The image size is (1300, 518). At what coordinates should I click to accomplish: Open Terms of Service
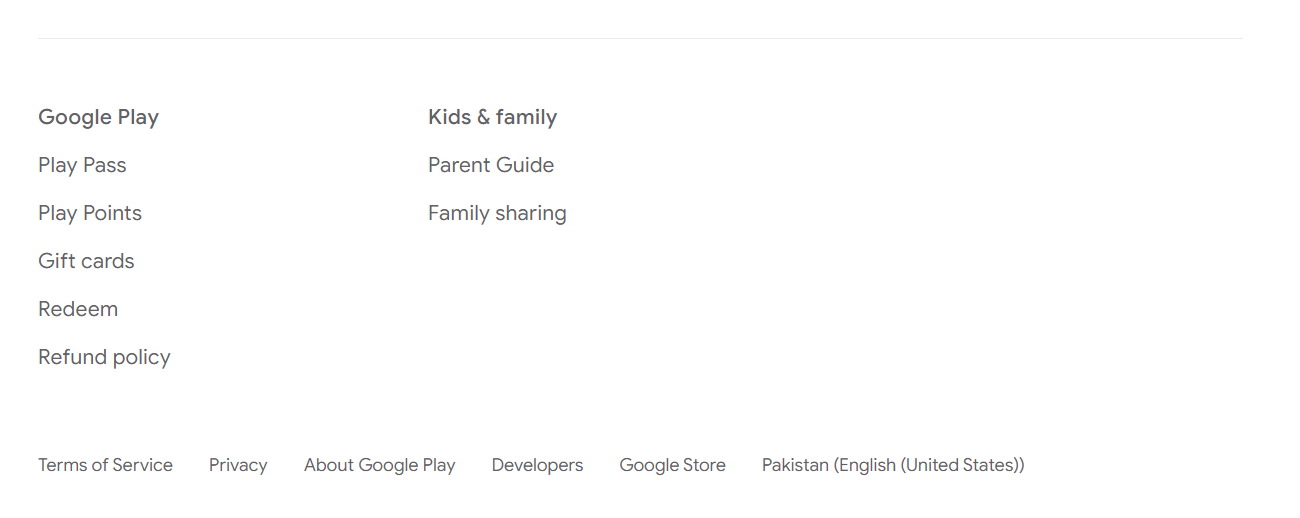105,465
